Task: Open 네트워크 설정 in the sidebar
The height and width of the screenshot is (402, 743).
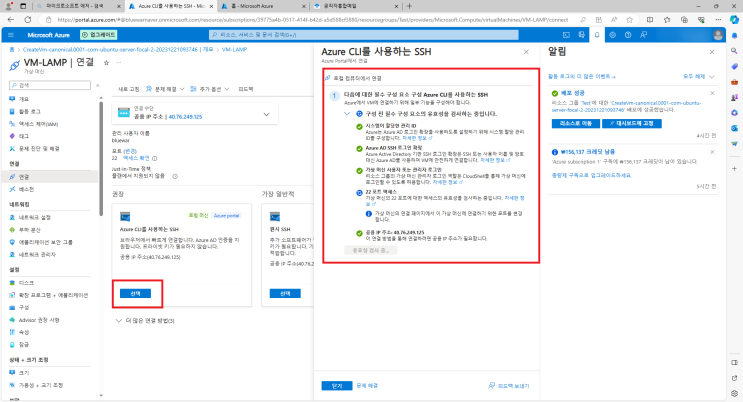Action: (35, 217)
